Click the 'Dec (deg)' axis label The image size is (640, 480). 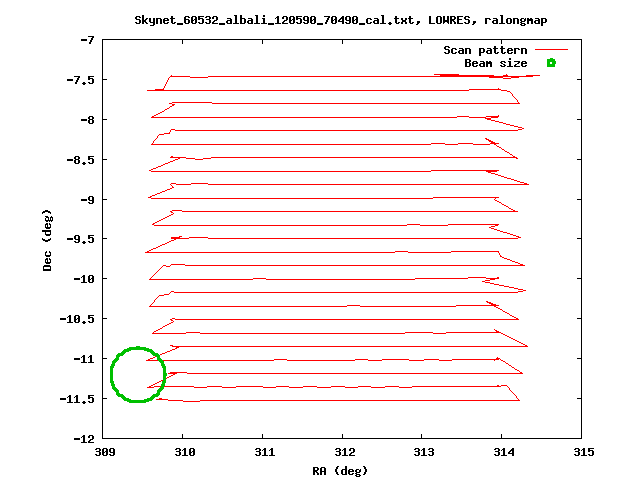click(x=47, y=240)
